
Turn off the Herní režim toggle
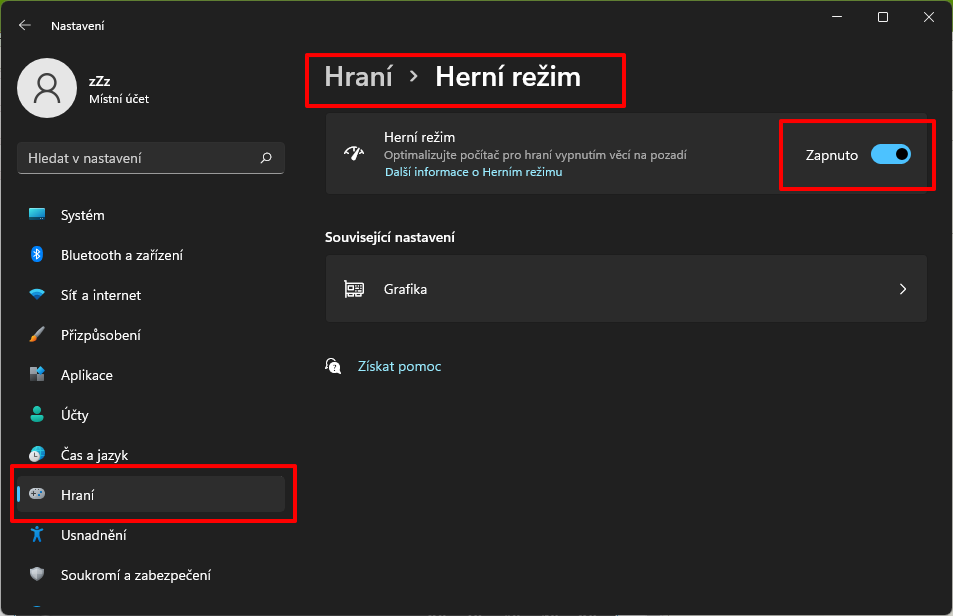[x=890, y=155]
